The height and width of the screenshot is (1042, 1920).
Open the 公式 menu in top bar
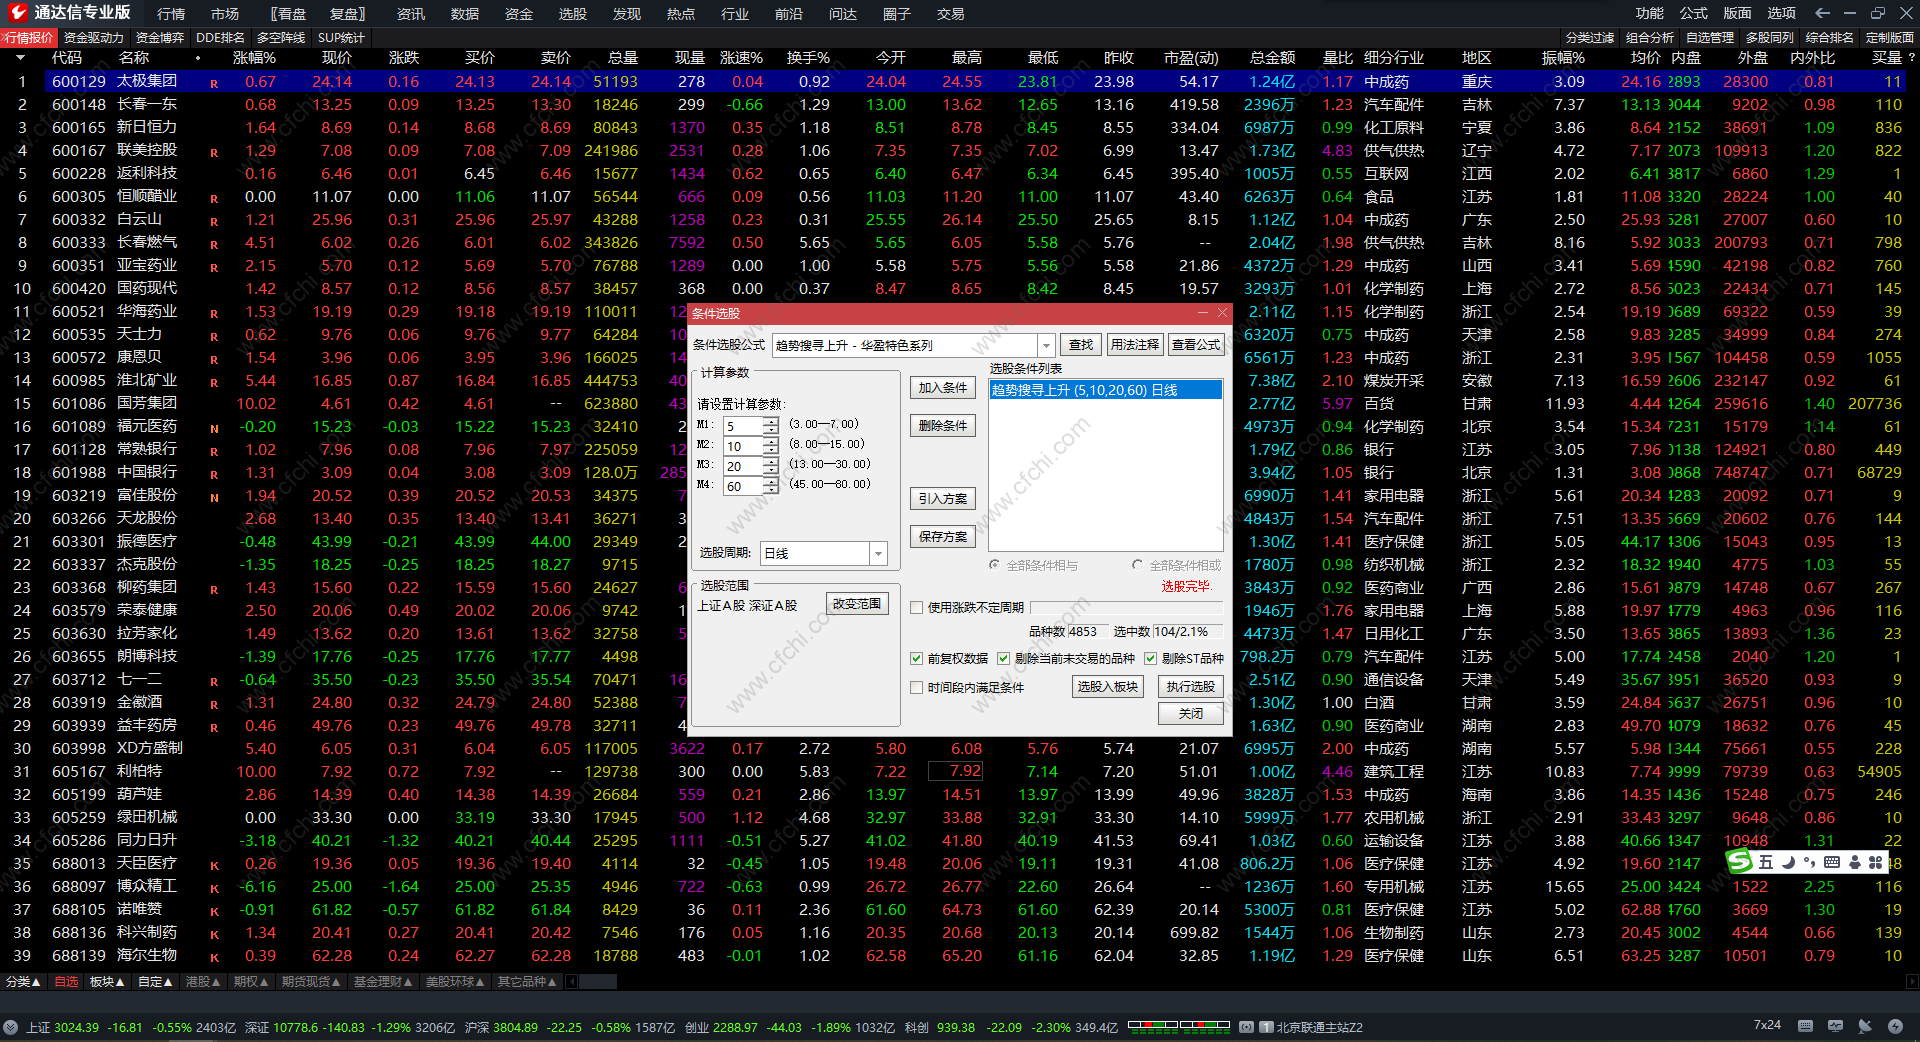[x=1693, y=13]
